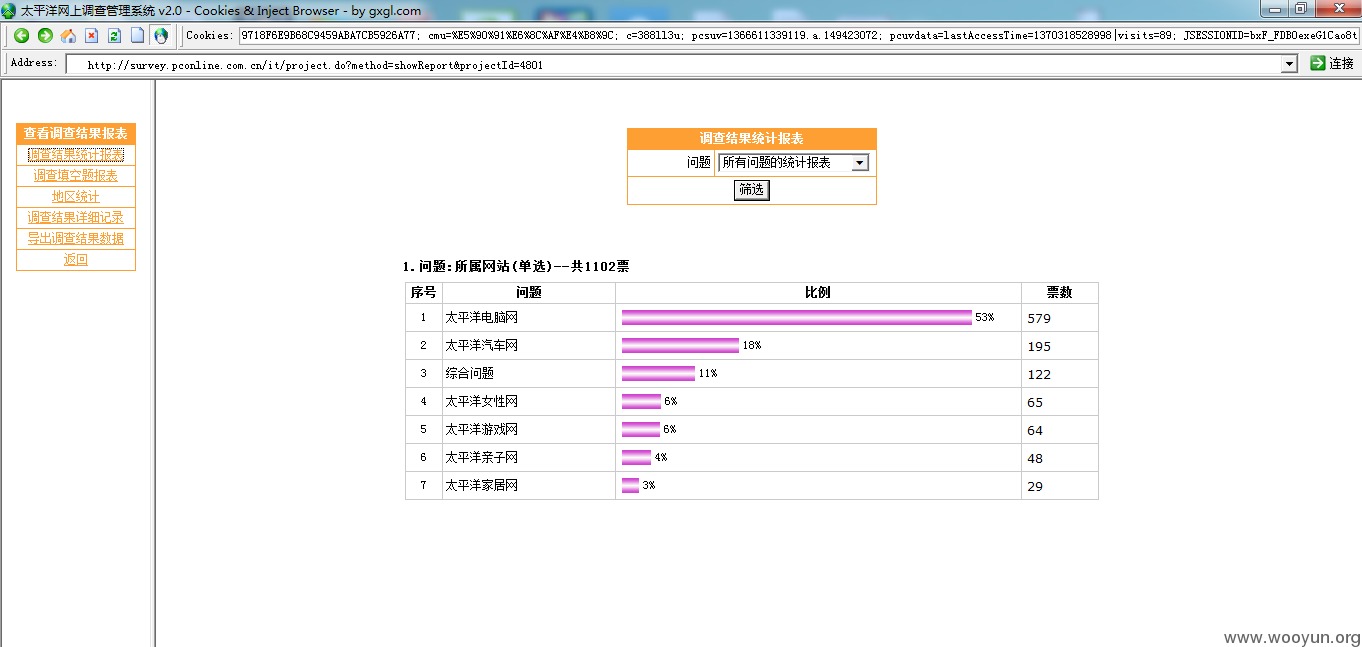Click into the Address URL field
Screen dimensions: 1362x647
click(674, 64)
